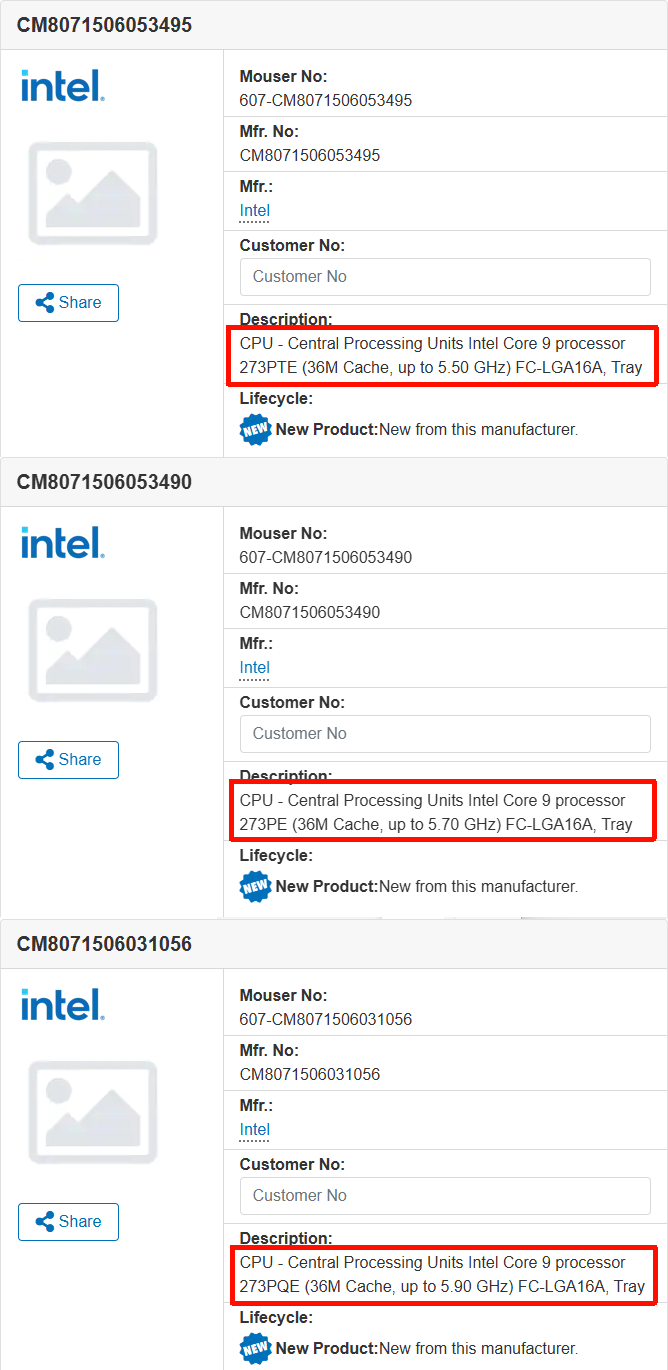Click the CM8071506053490 card heading
668x1370 pixels.
coord(104,482)
